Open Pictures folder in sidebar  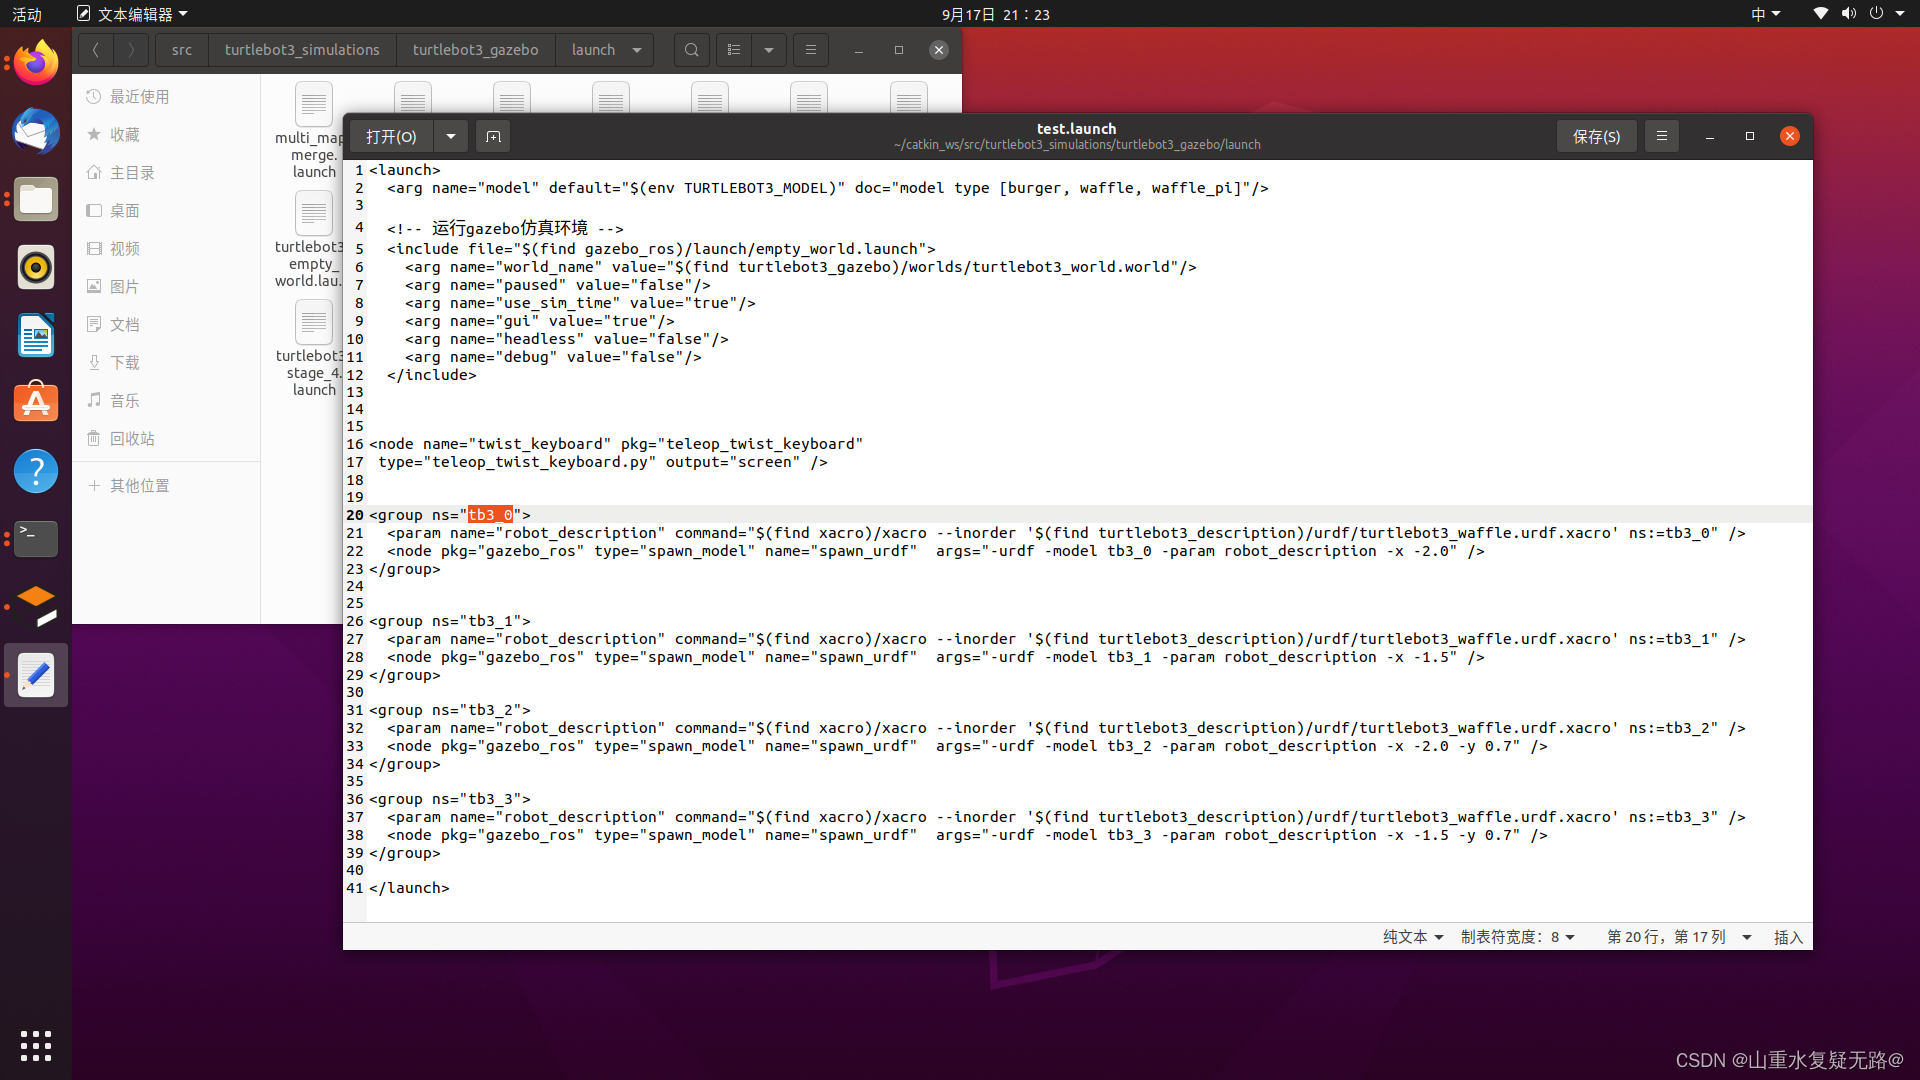point(166,287)
